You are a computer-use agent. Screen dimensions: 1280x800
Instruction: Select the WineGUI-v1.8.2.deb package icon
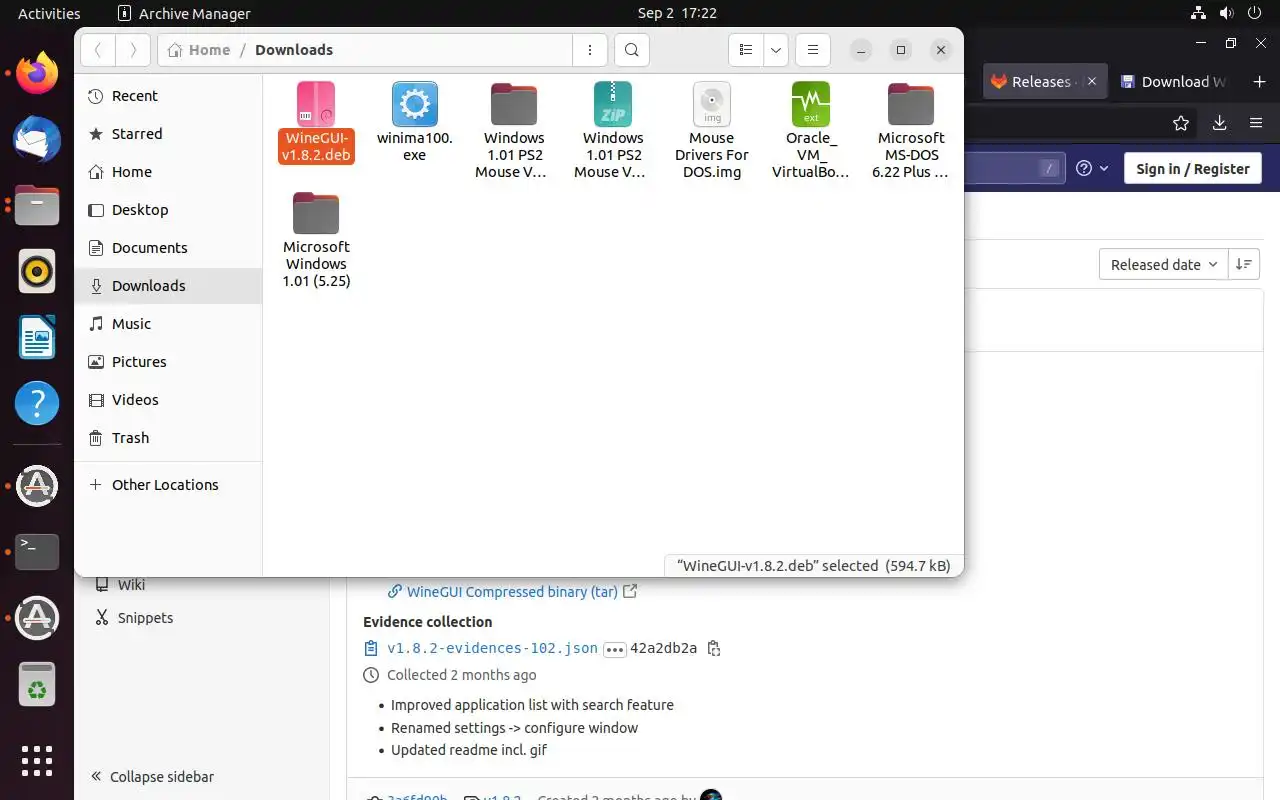[x=316, y=104]
